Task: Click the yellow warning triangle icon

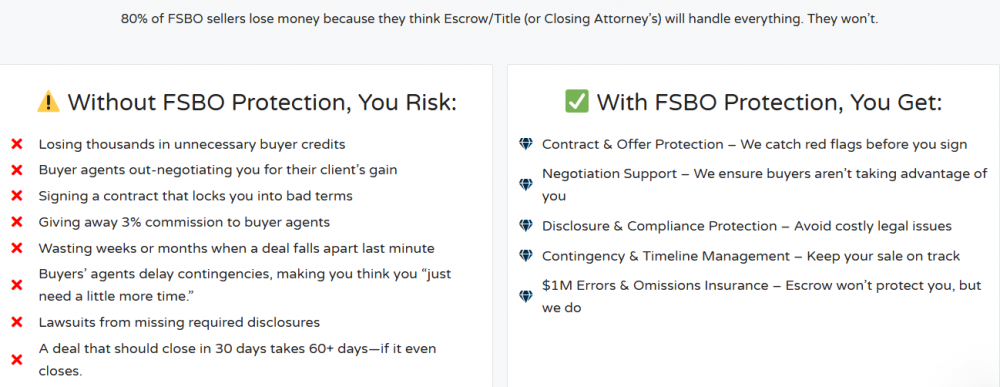Action: [48, 101]
